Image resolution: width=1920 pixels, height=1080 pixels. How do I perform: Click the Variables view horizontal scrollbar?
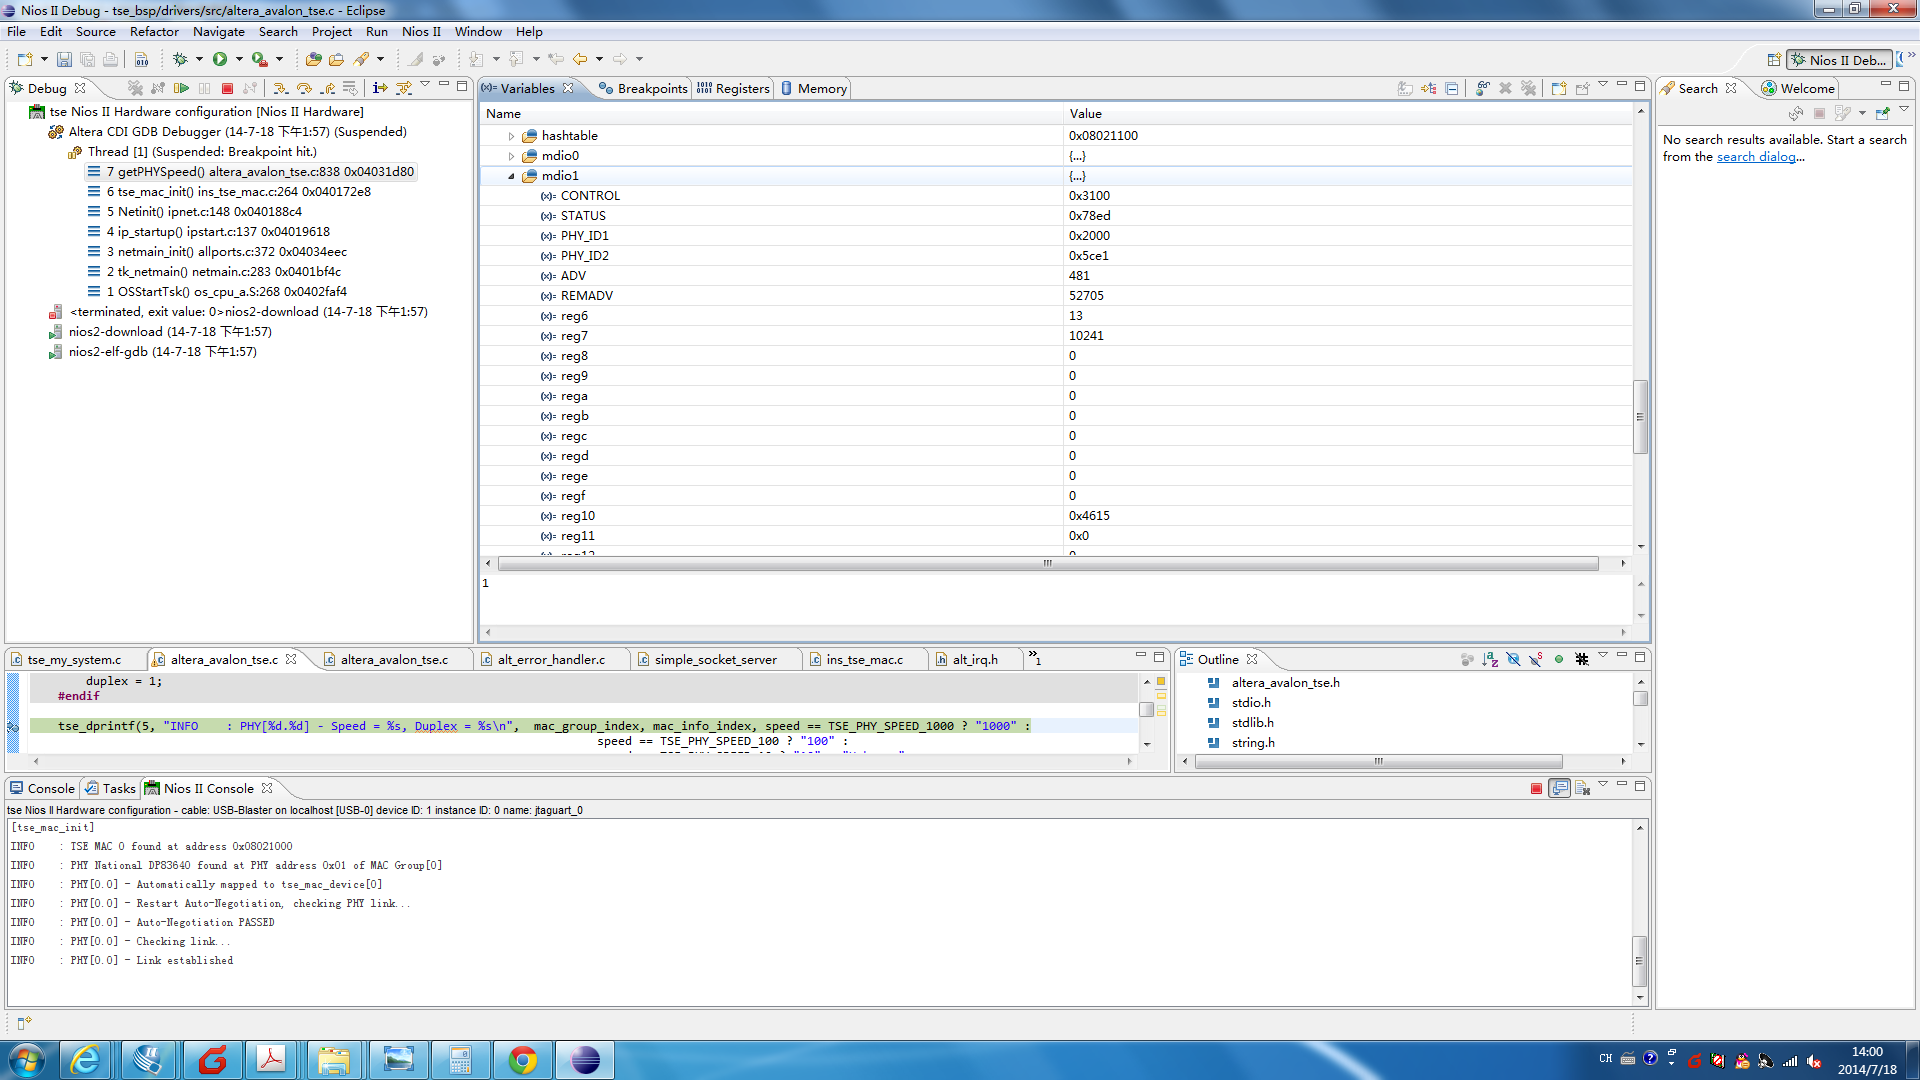1048,564
